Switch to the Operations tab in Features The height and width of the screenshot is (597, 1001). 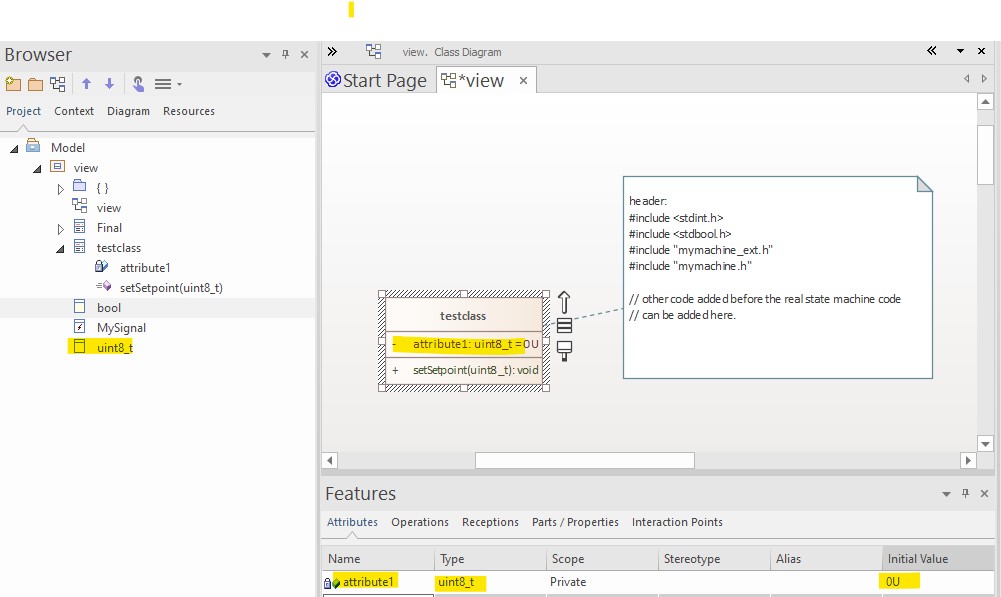click(x=419, y=521)
